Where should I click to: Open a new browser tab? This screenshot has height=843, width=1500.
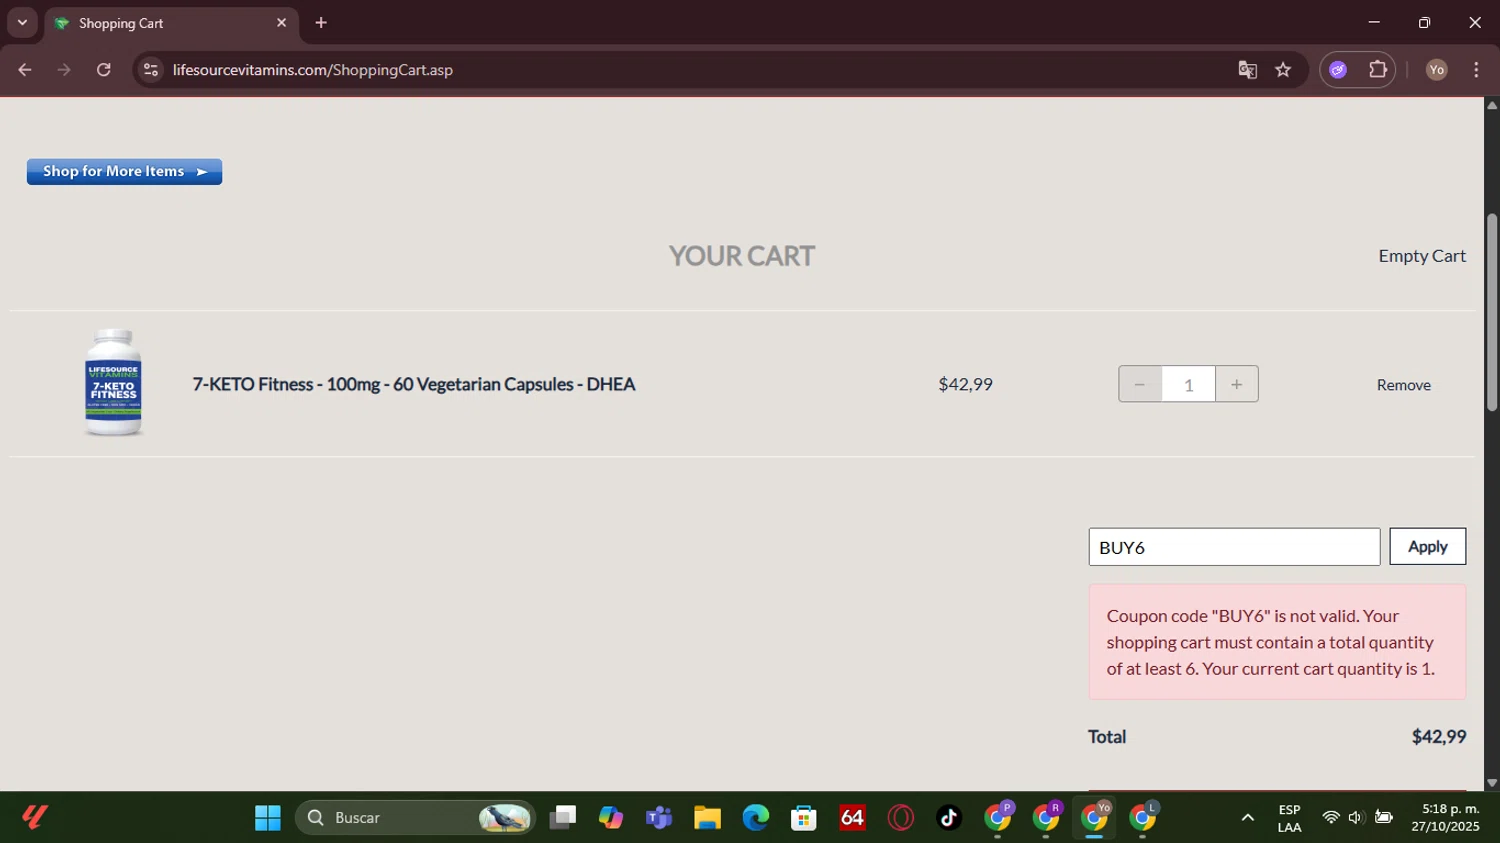[321, 23]
